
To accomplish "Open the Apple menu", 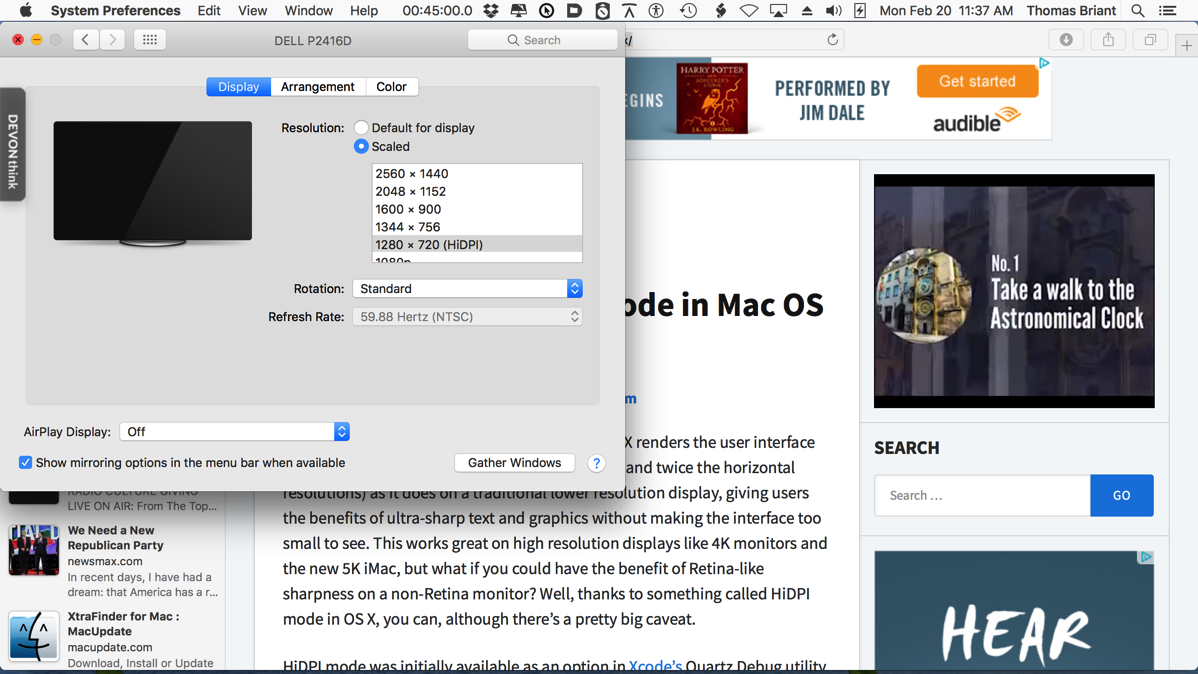I will pos(25,11).
